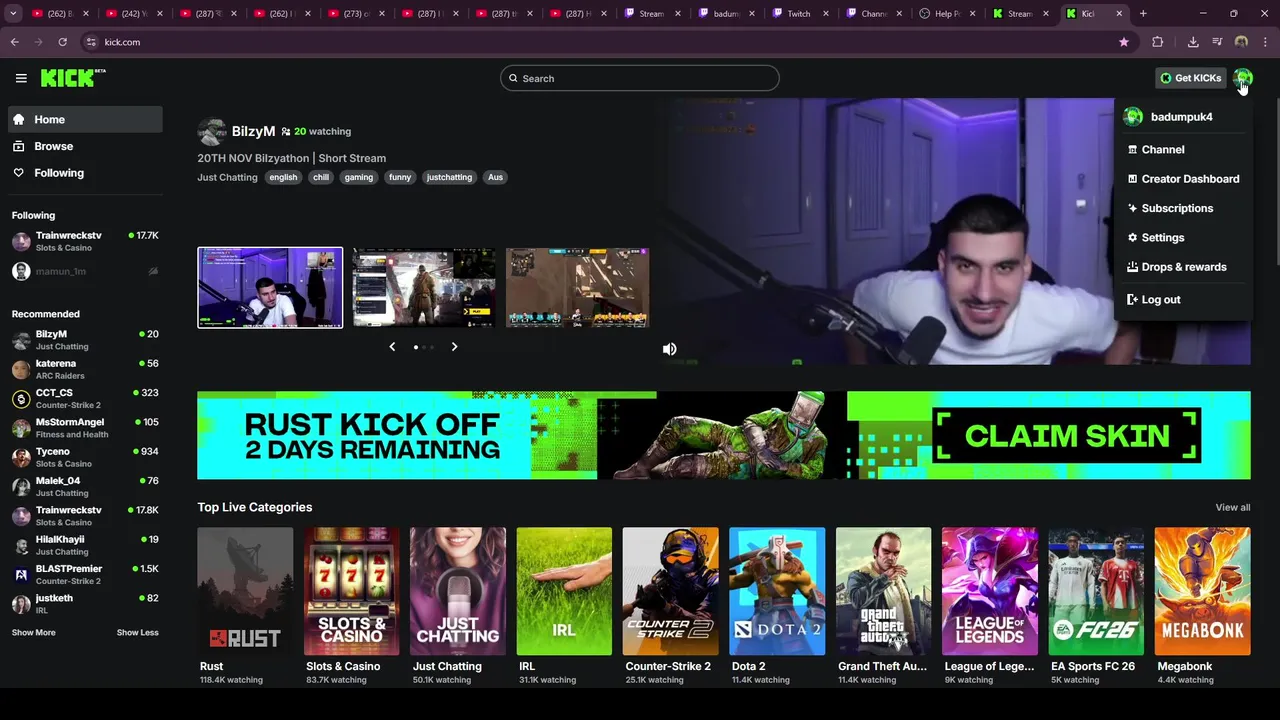The height and width of the screenshot is (720, 1280).
Task: Go to next featured stream arrow
Action: point(454,347)
